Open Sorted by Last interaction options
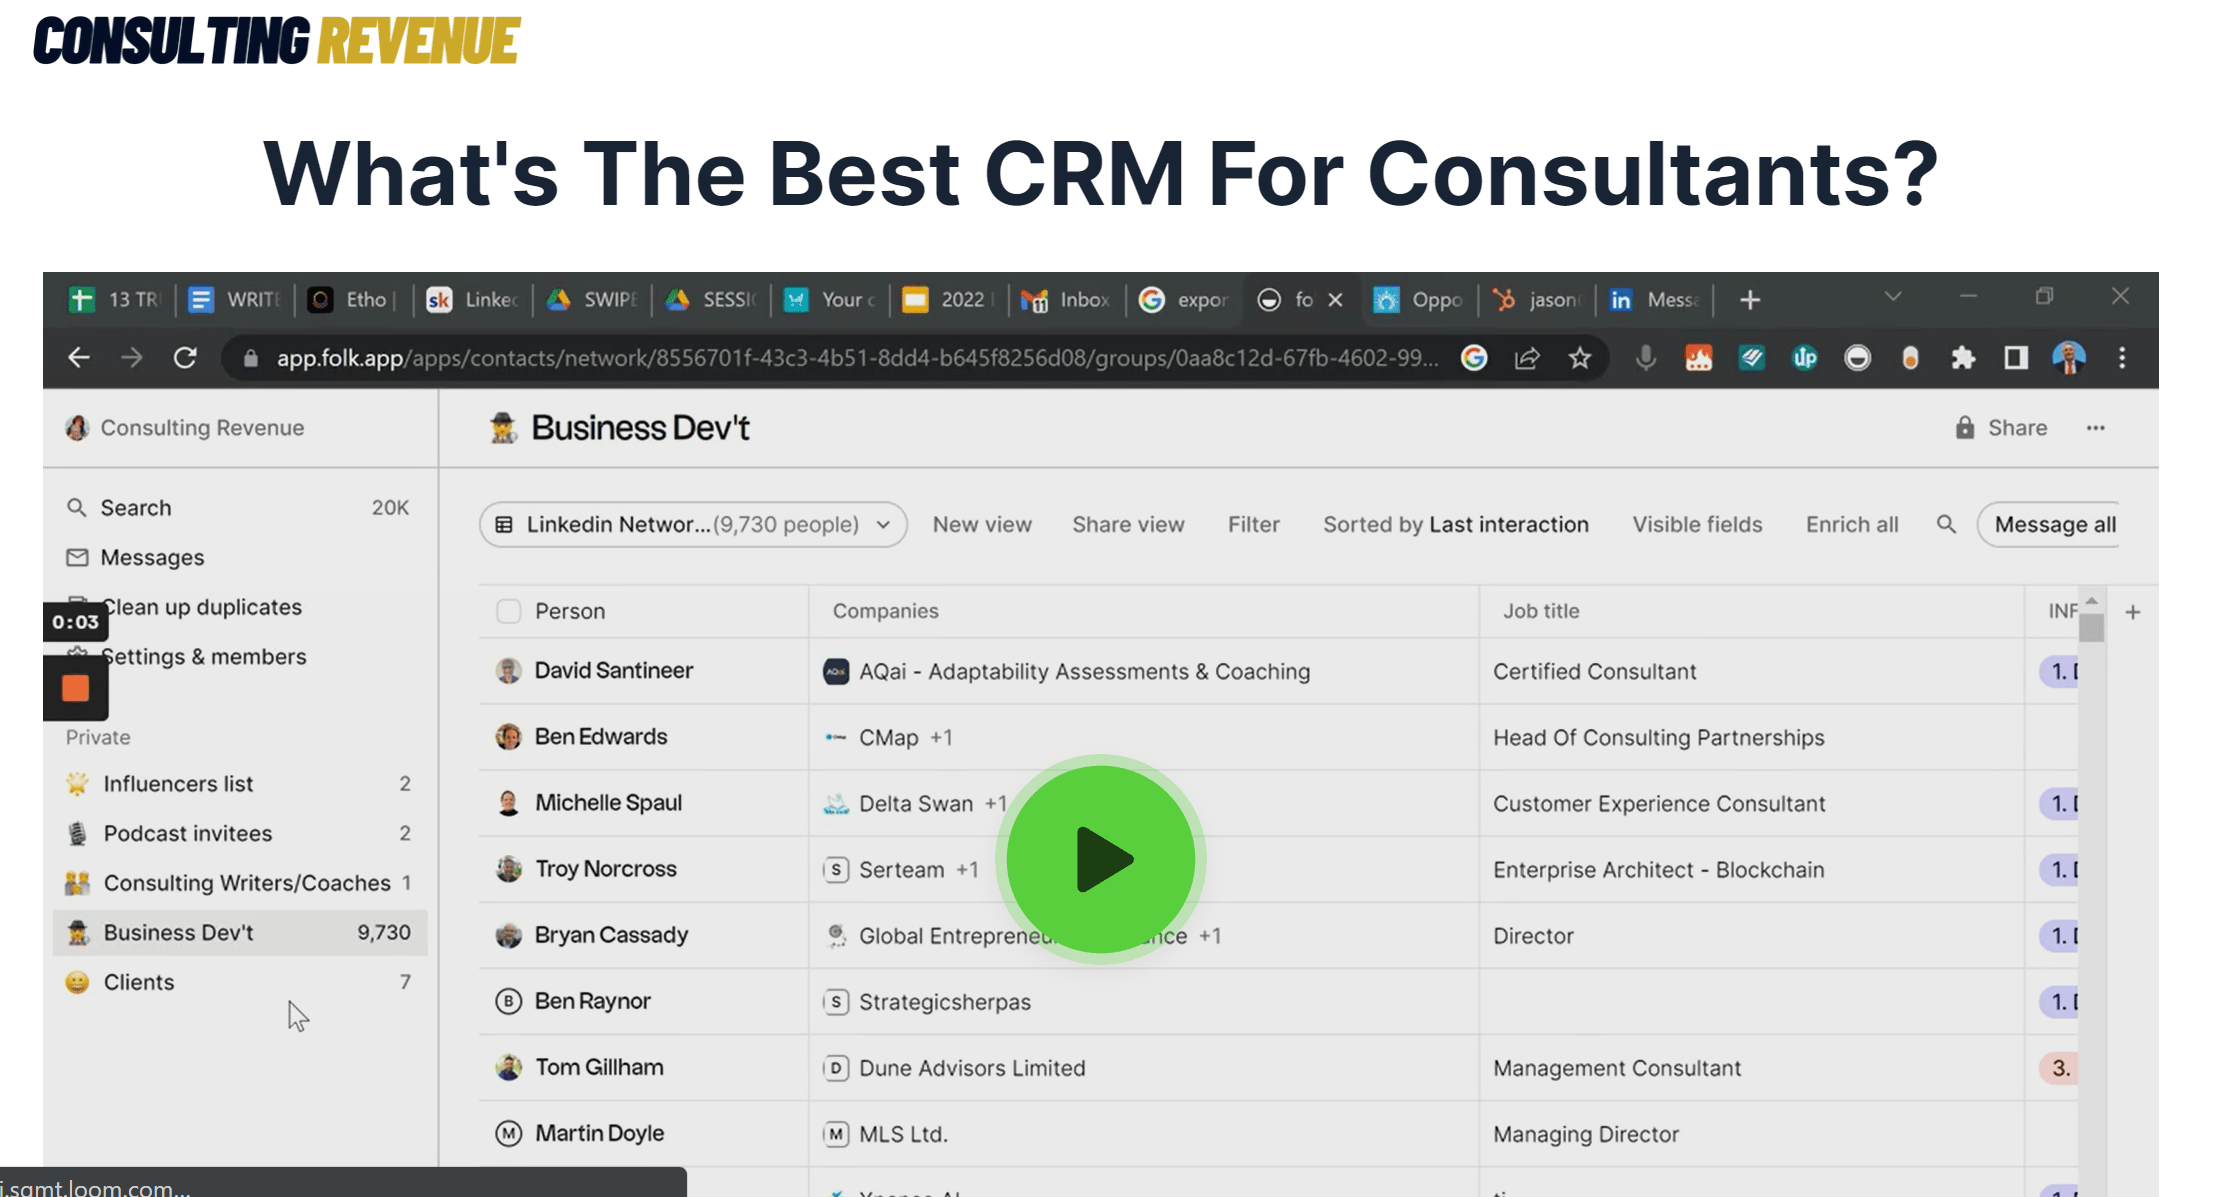 pos(1456,524)
